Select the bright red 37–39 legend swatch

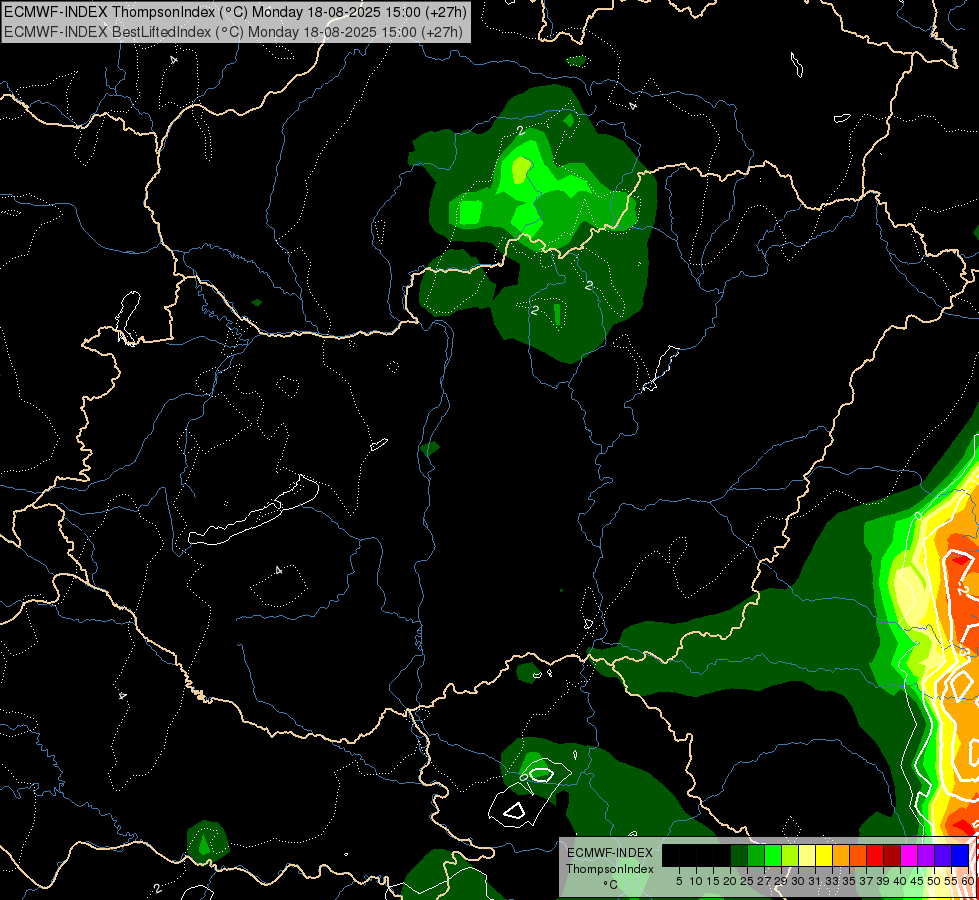click(875, 855)
